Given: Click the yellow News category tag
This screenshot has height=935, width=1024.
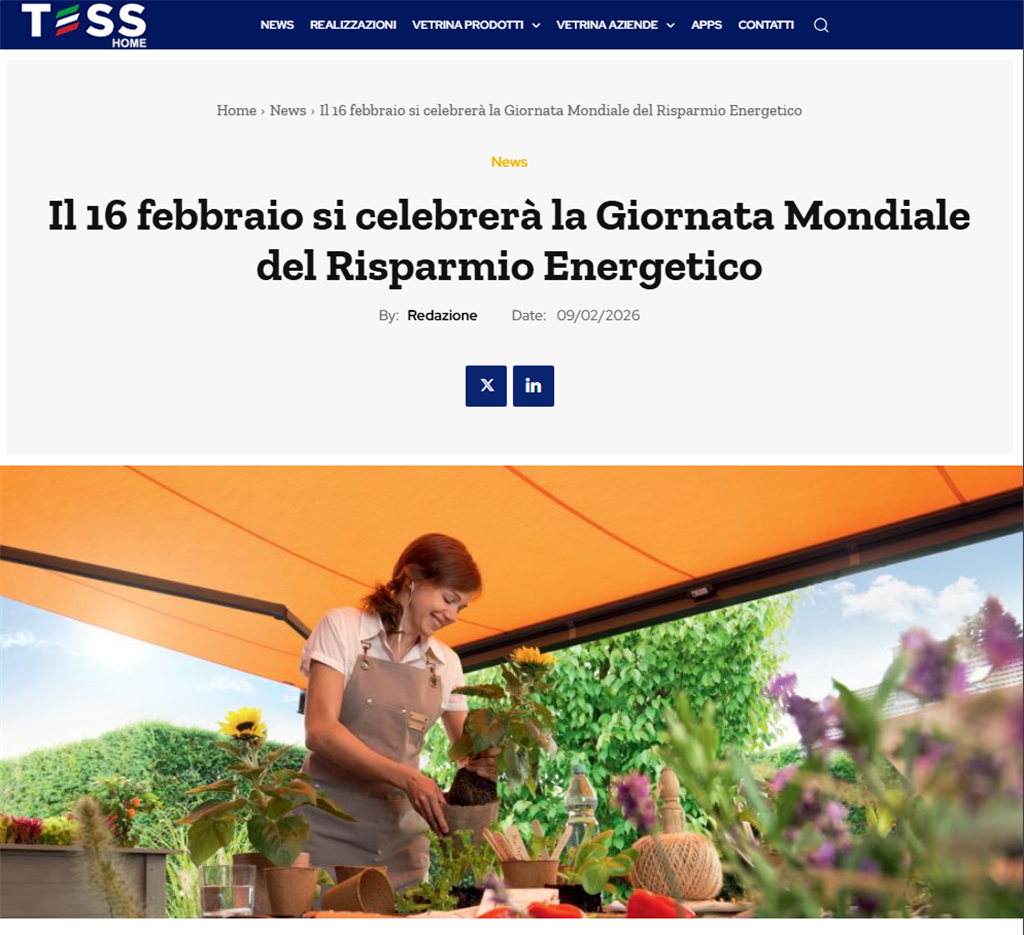Looking at the screenshot, I should pos(509,162).
